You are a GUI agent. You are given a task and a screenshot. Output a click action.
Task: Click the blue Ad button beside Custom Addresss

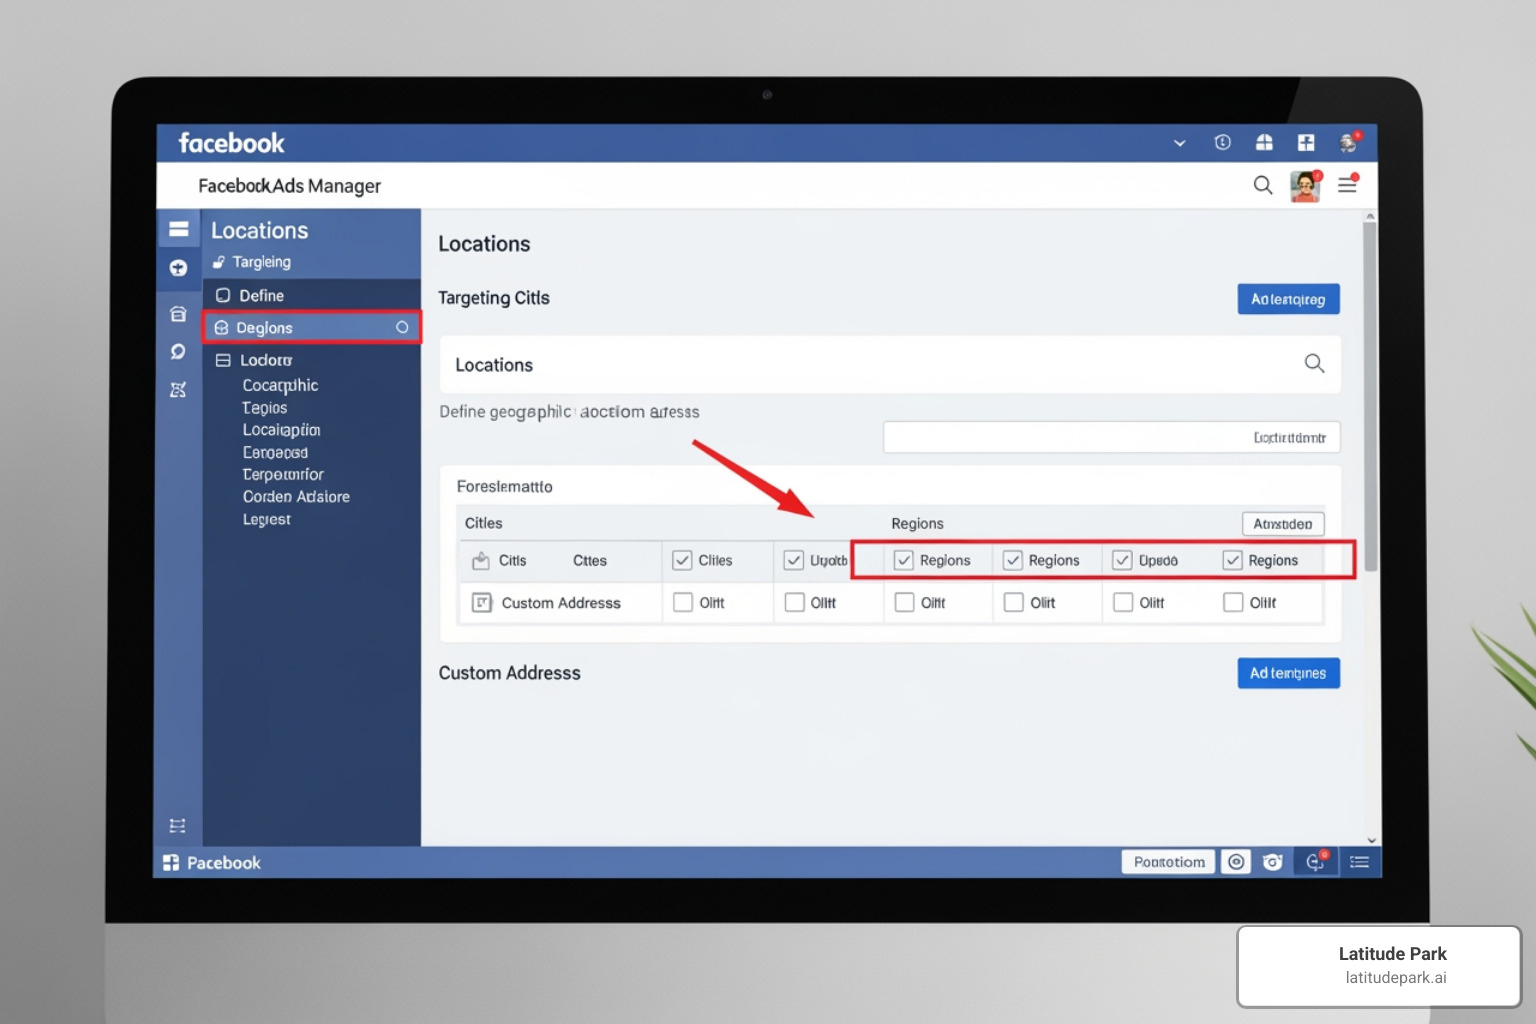[x=1288, y=673]
